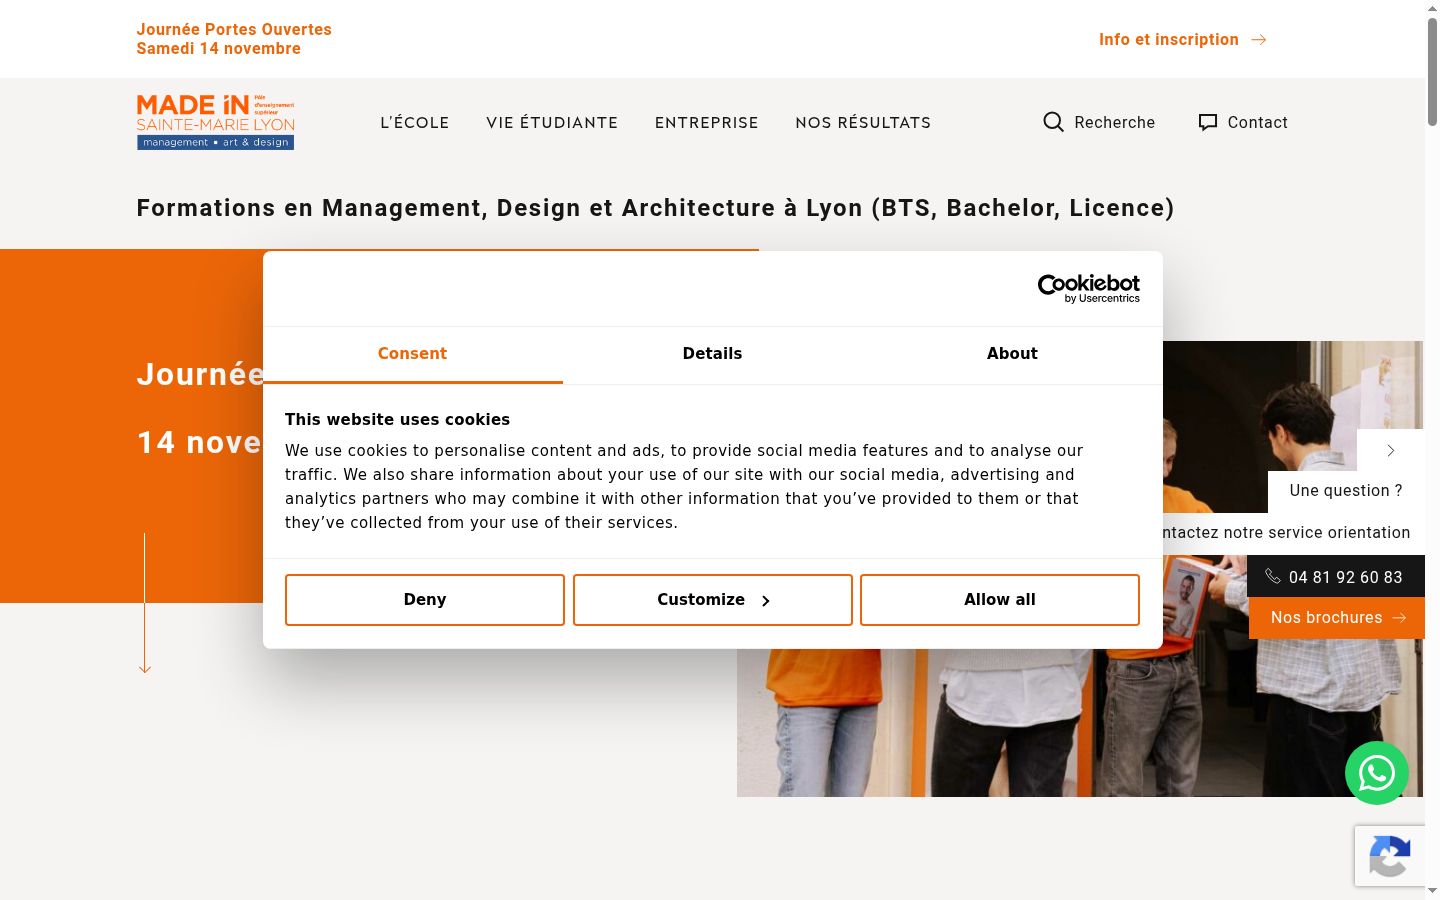The width and height of the screenshot is (1440, 900).
Task: Open the NOS RÉSULTATS menu
Action: (x=863, y=123)
